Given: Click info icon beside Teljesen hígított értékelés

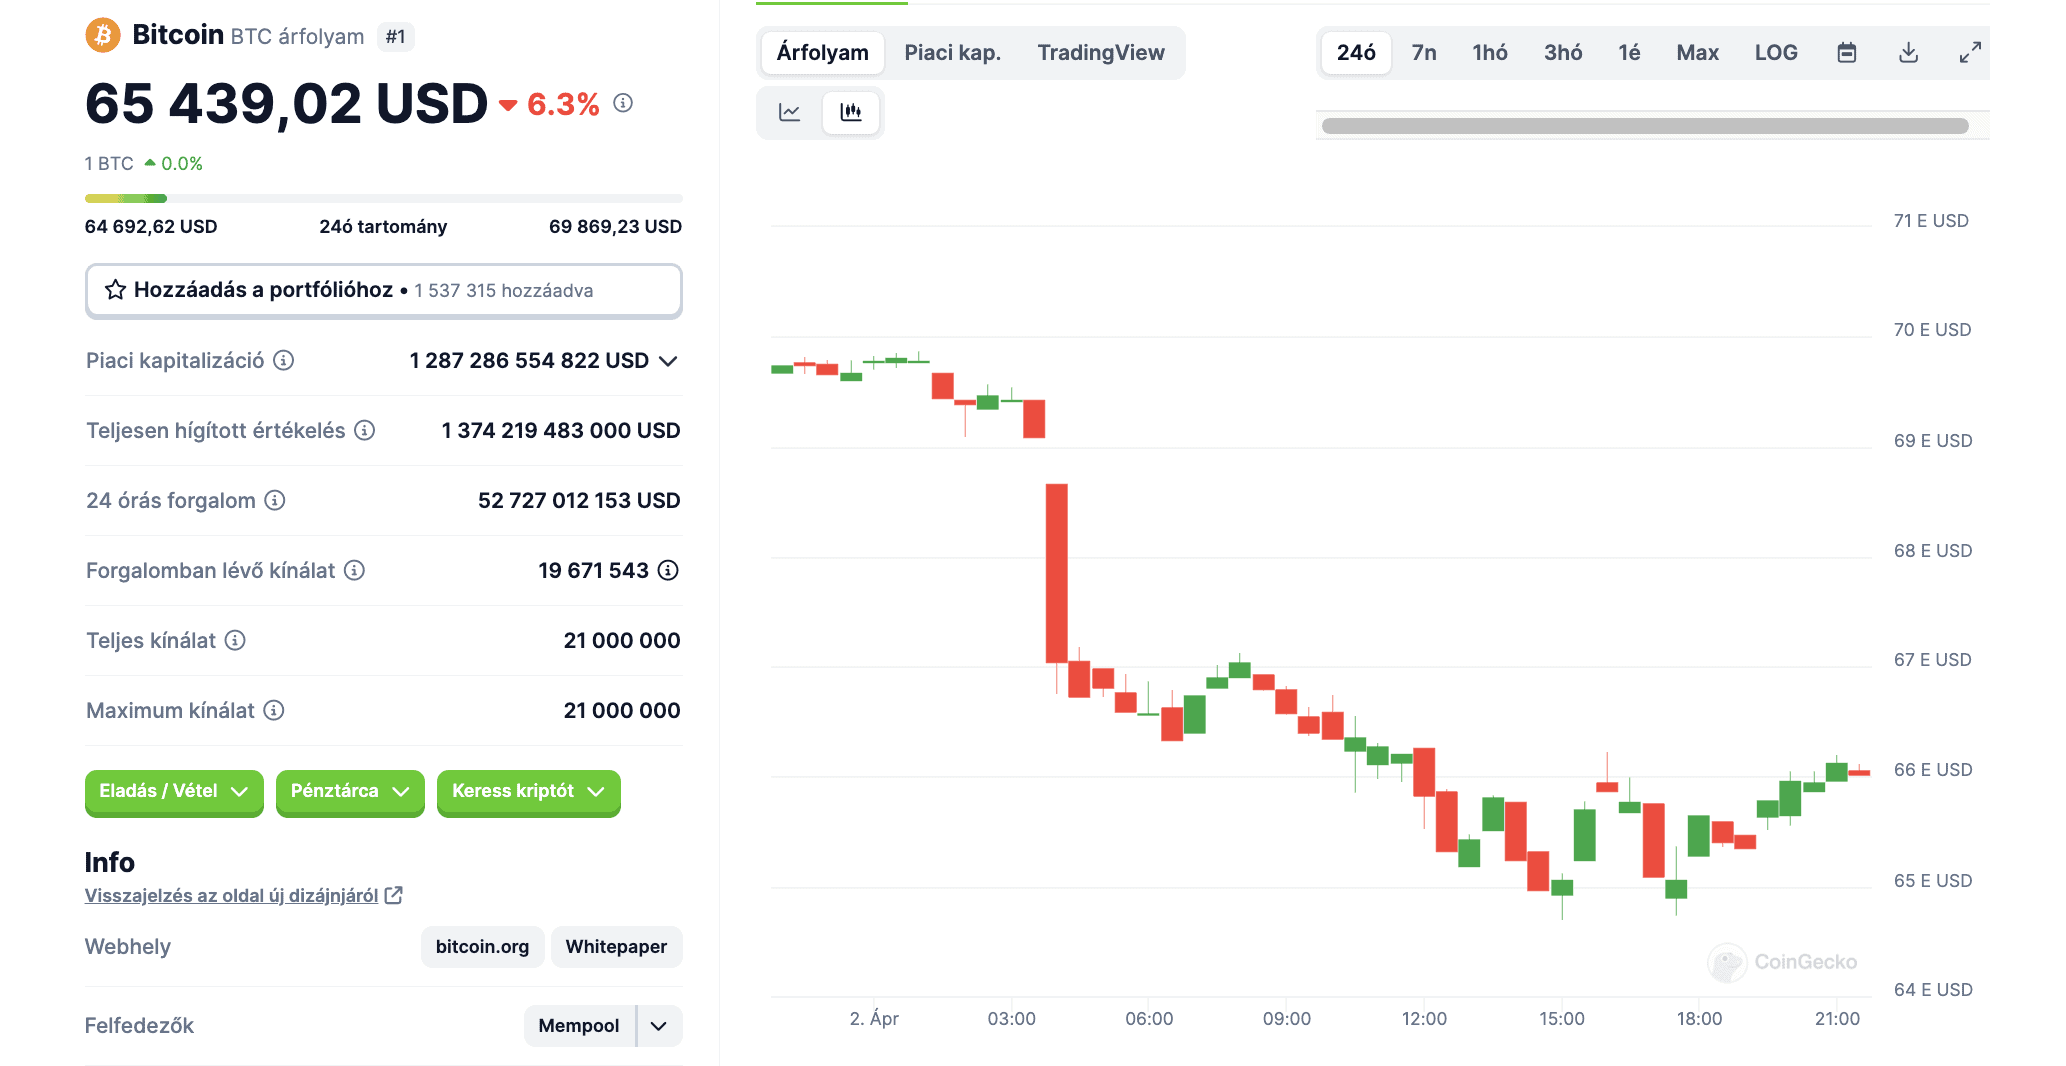Looking at the screenshot, I should (x=365, y=430).
